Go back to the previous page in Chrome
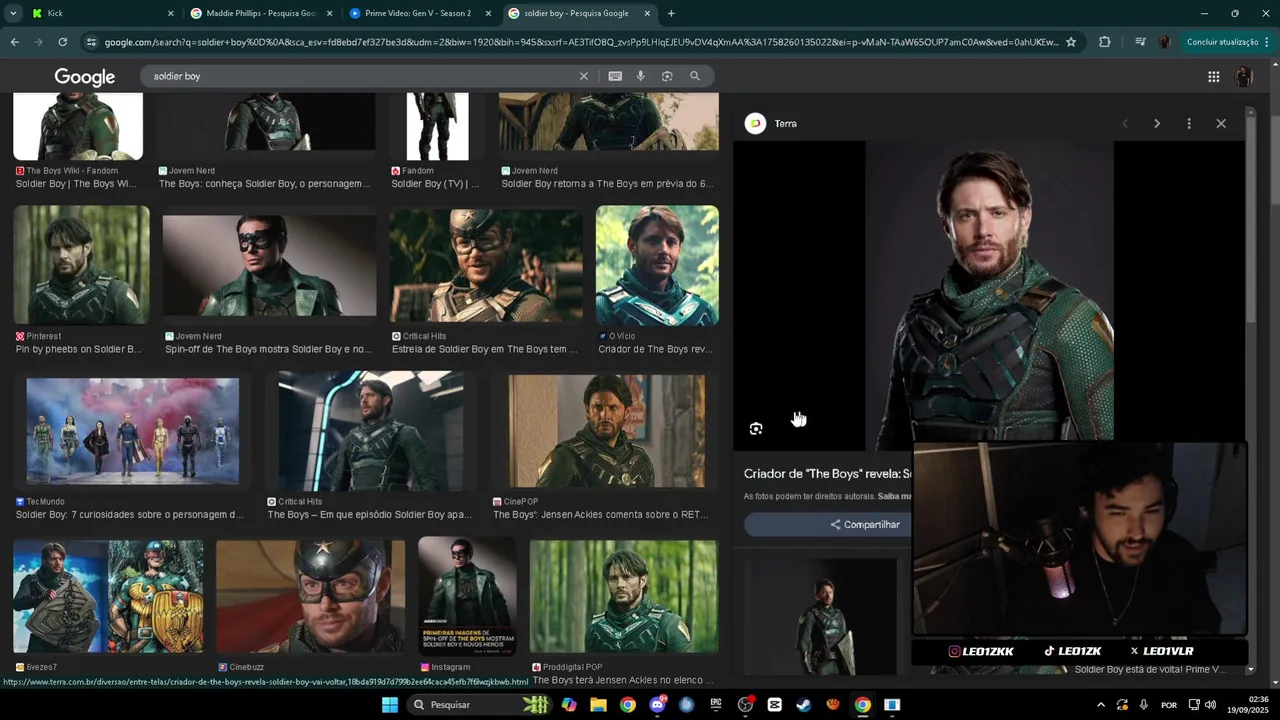This screenshot has width=1280, height=720. pos(14,42)
